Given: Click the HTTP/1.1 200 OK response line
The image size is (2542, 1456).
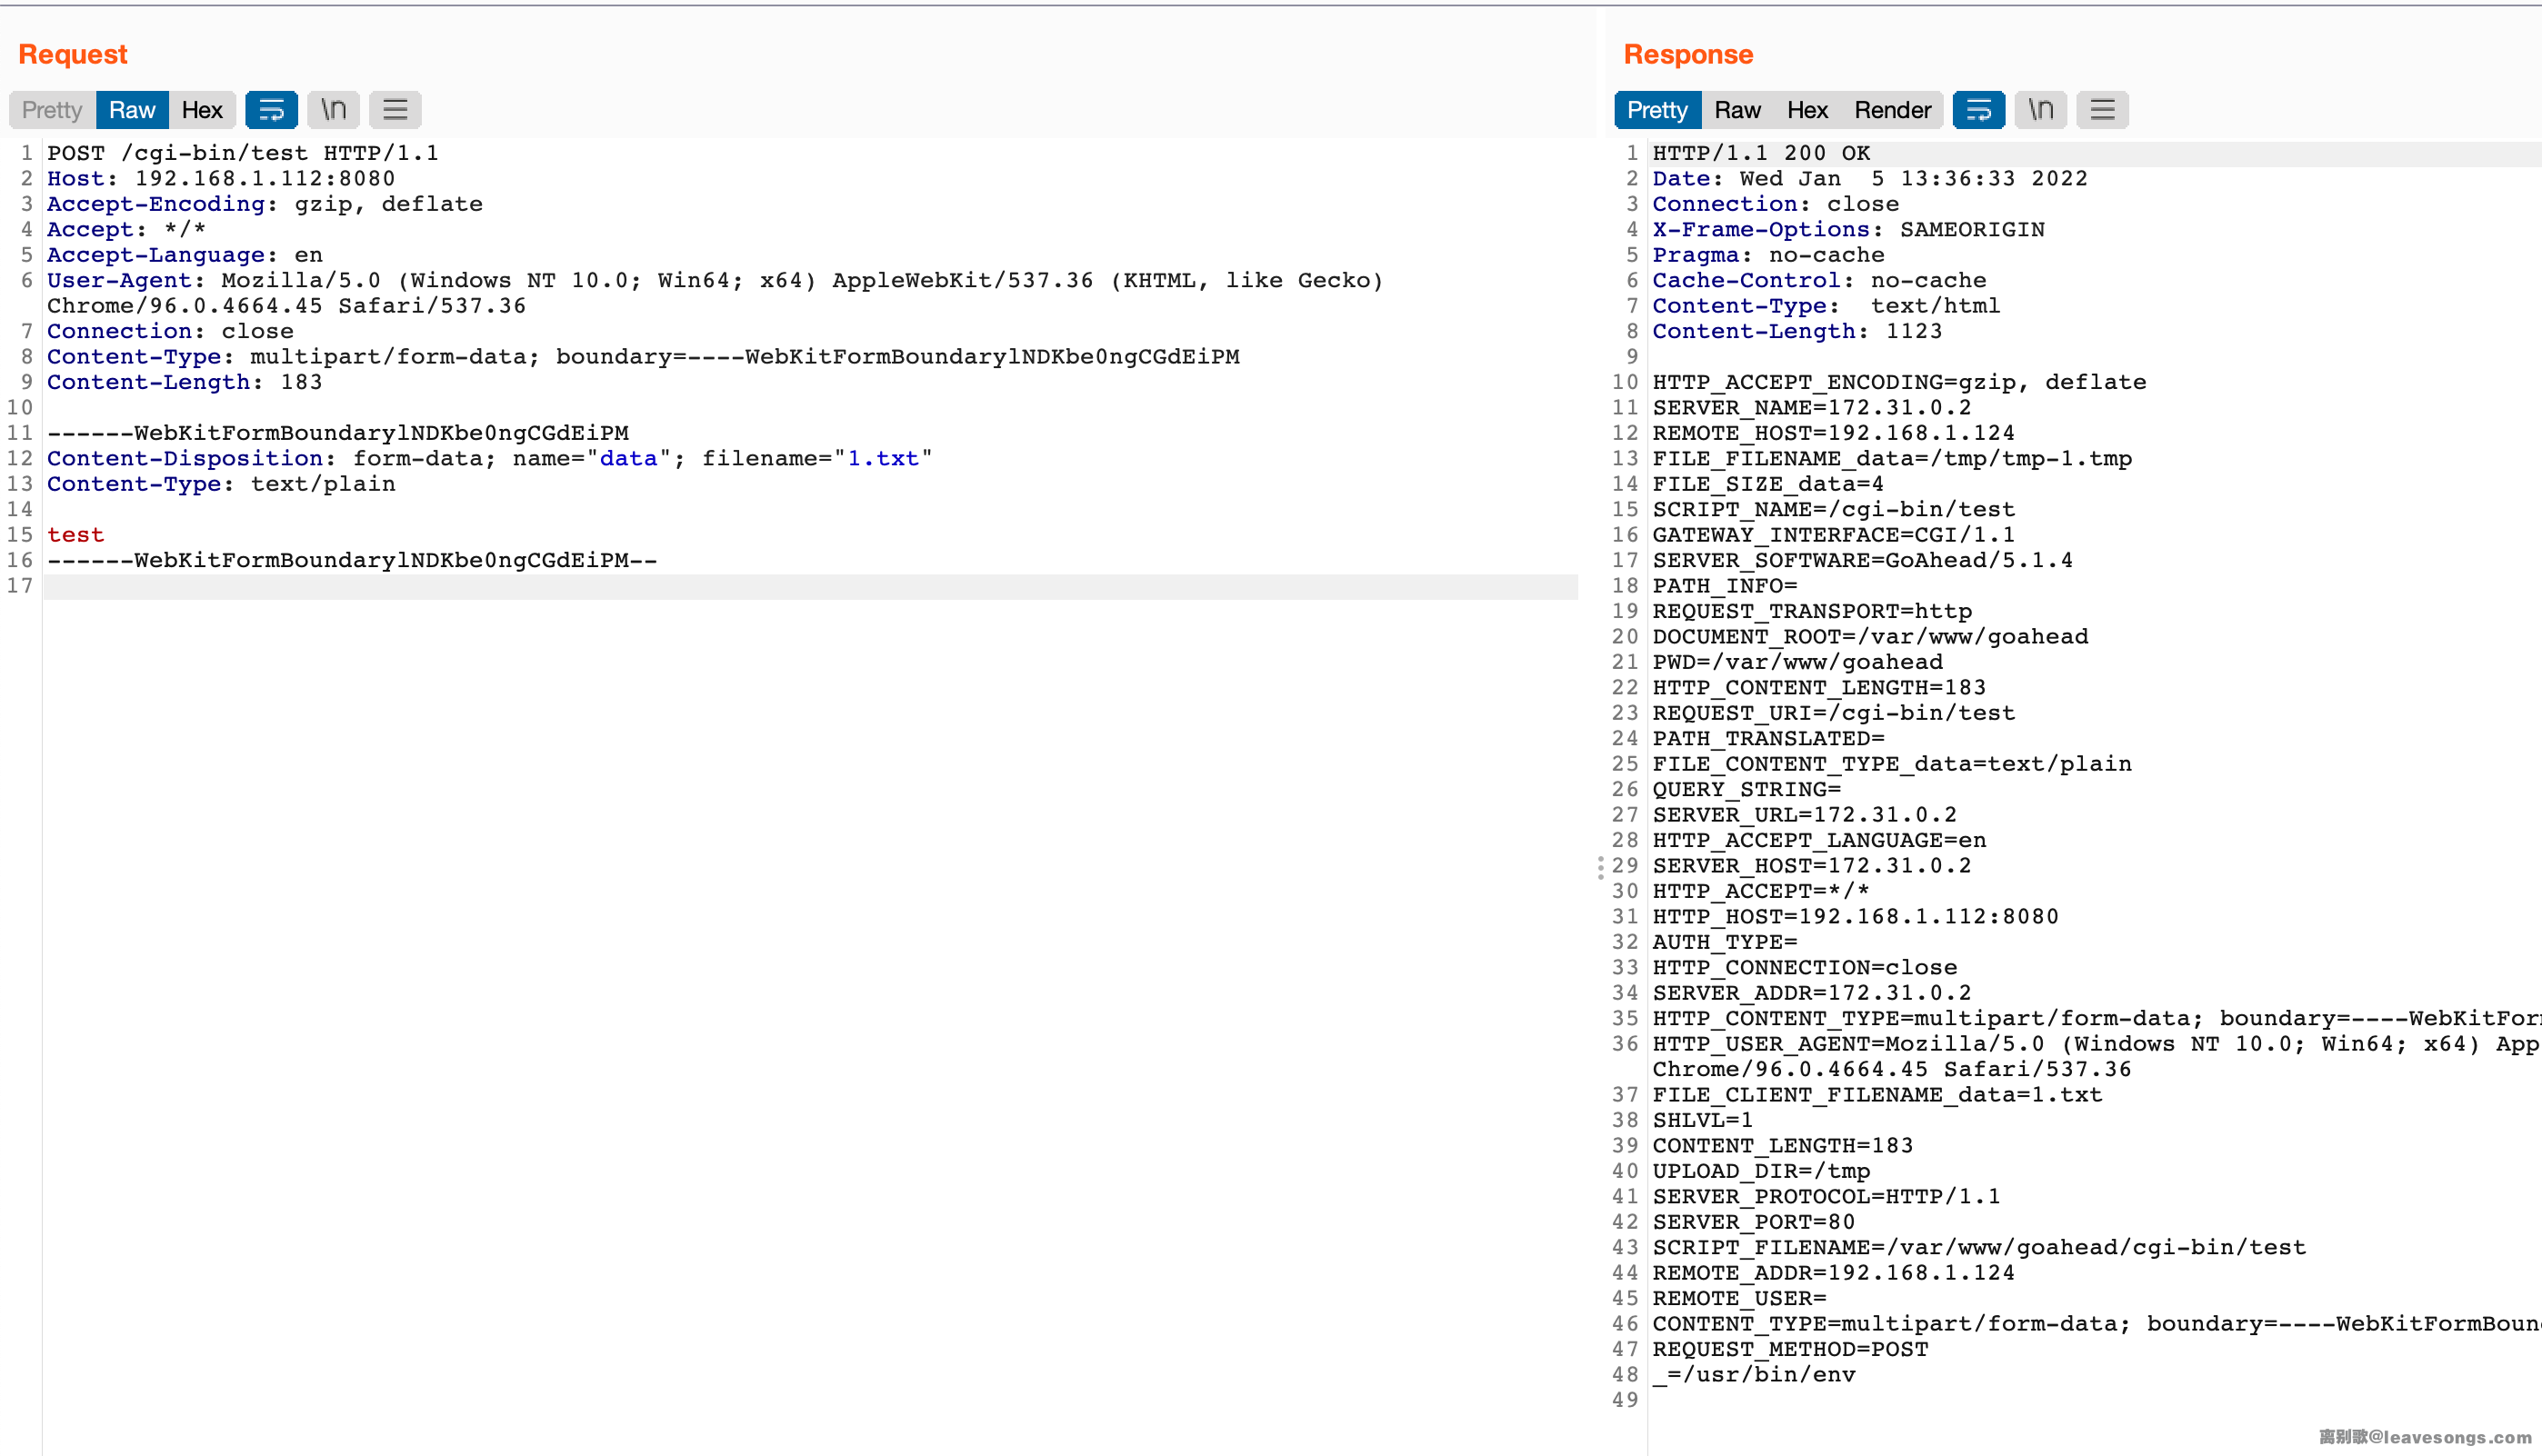Looking at the screenshot, I should (x=1761, y=153).
